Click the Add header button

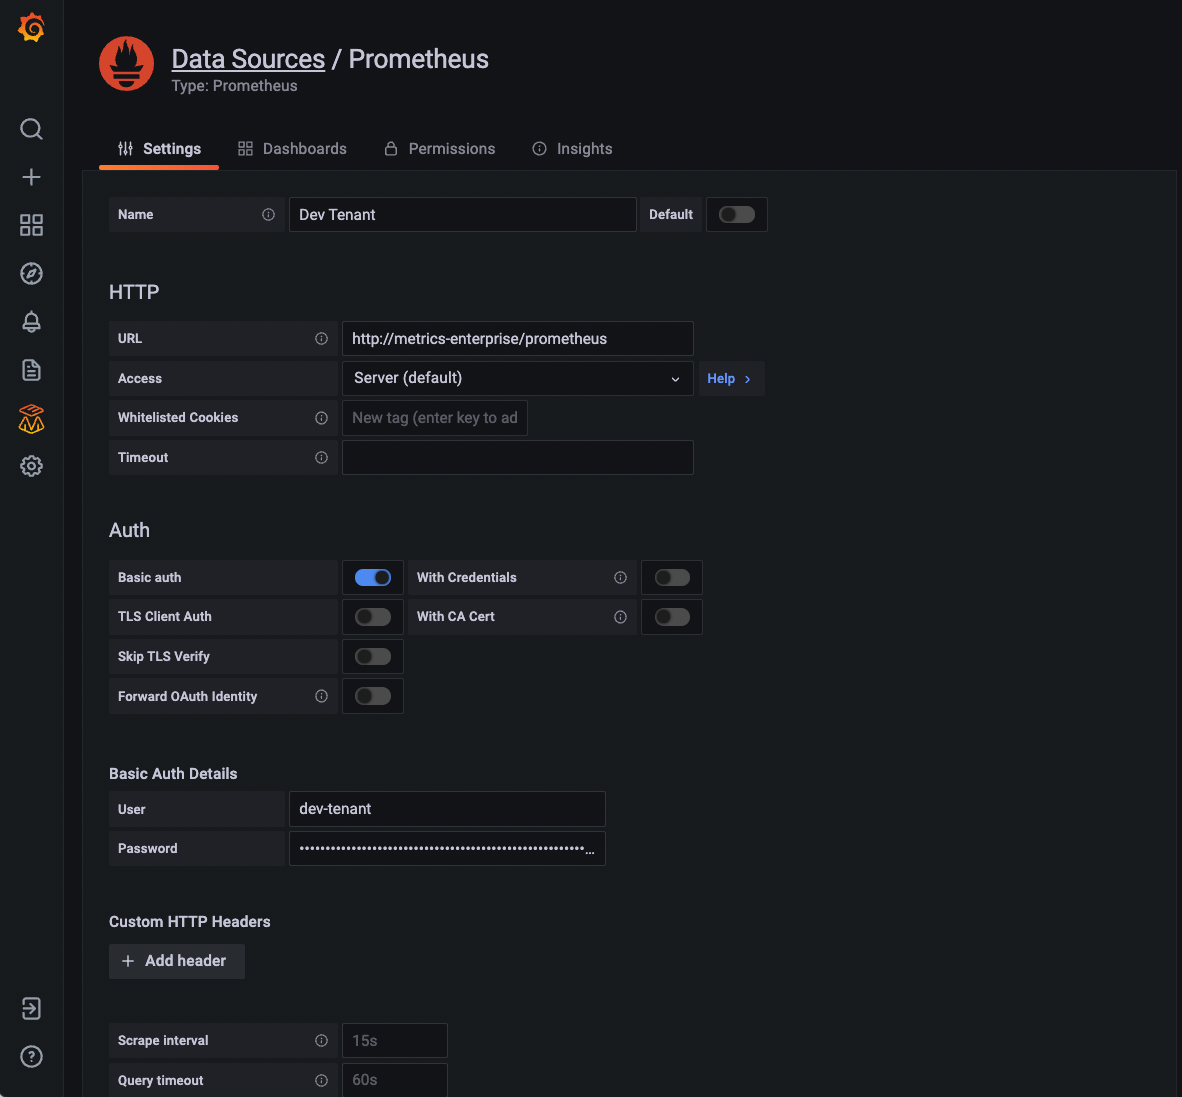click(x=176, y=961)
